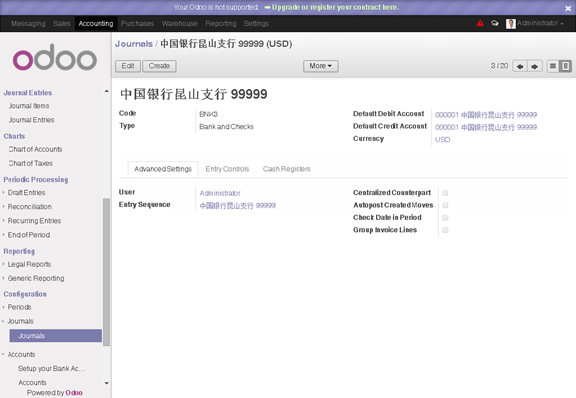Click the Configuration section header
Viewport: 576px width, 398px height.
click(25, 294)
